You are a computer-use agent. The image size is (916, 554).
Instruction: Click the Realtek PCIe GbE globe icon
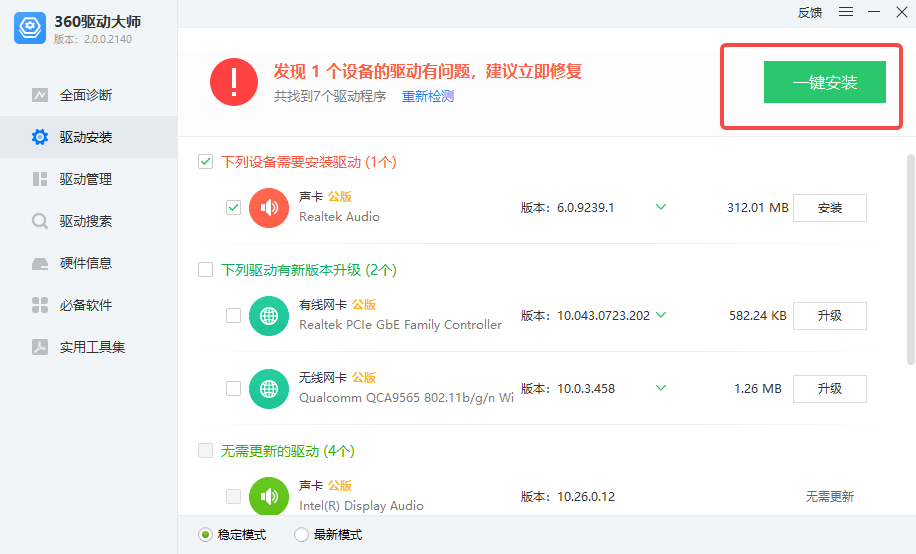point(269,316)
